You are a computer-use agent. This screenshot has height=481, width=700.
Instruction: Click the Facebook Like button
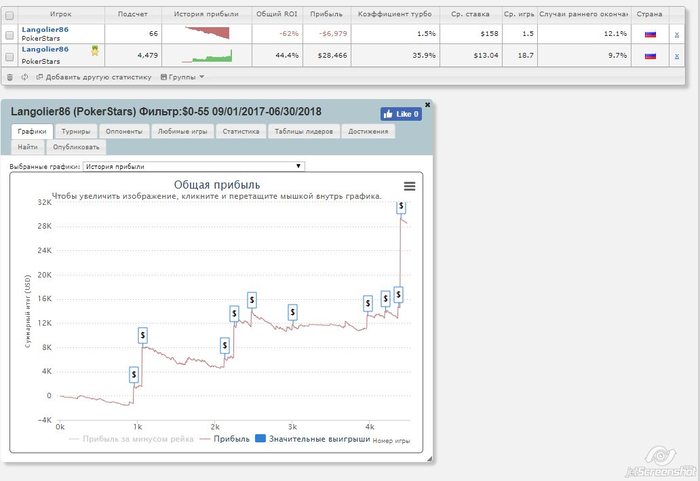coord(401,114)
